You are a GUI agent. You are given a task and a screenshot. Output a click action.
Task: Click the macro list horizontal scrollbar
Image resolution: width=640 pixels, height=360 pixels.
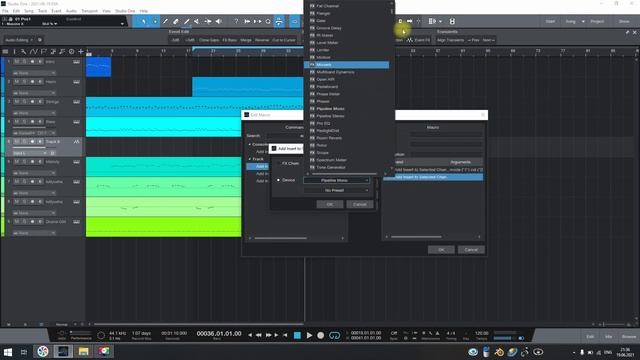click(416, 237)
